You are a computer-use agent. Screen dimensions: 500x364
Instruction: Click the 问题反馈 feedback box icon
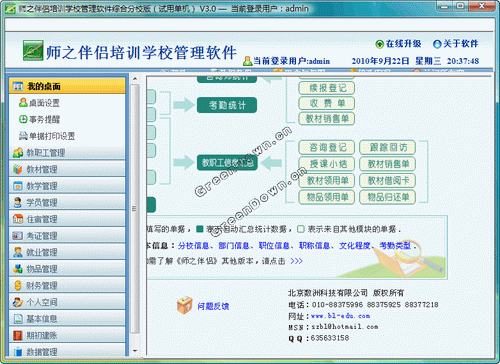[x=185, y=305]
